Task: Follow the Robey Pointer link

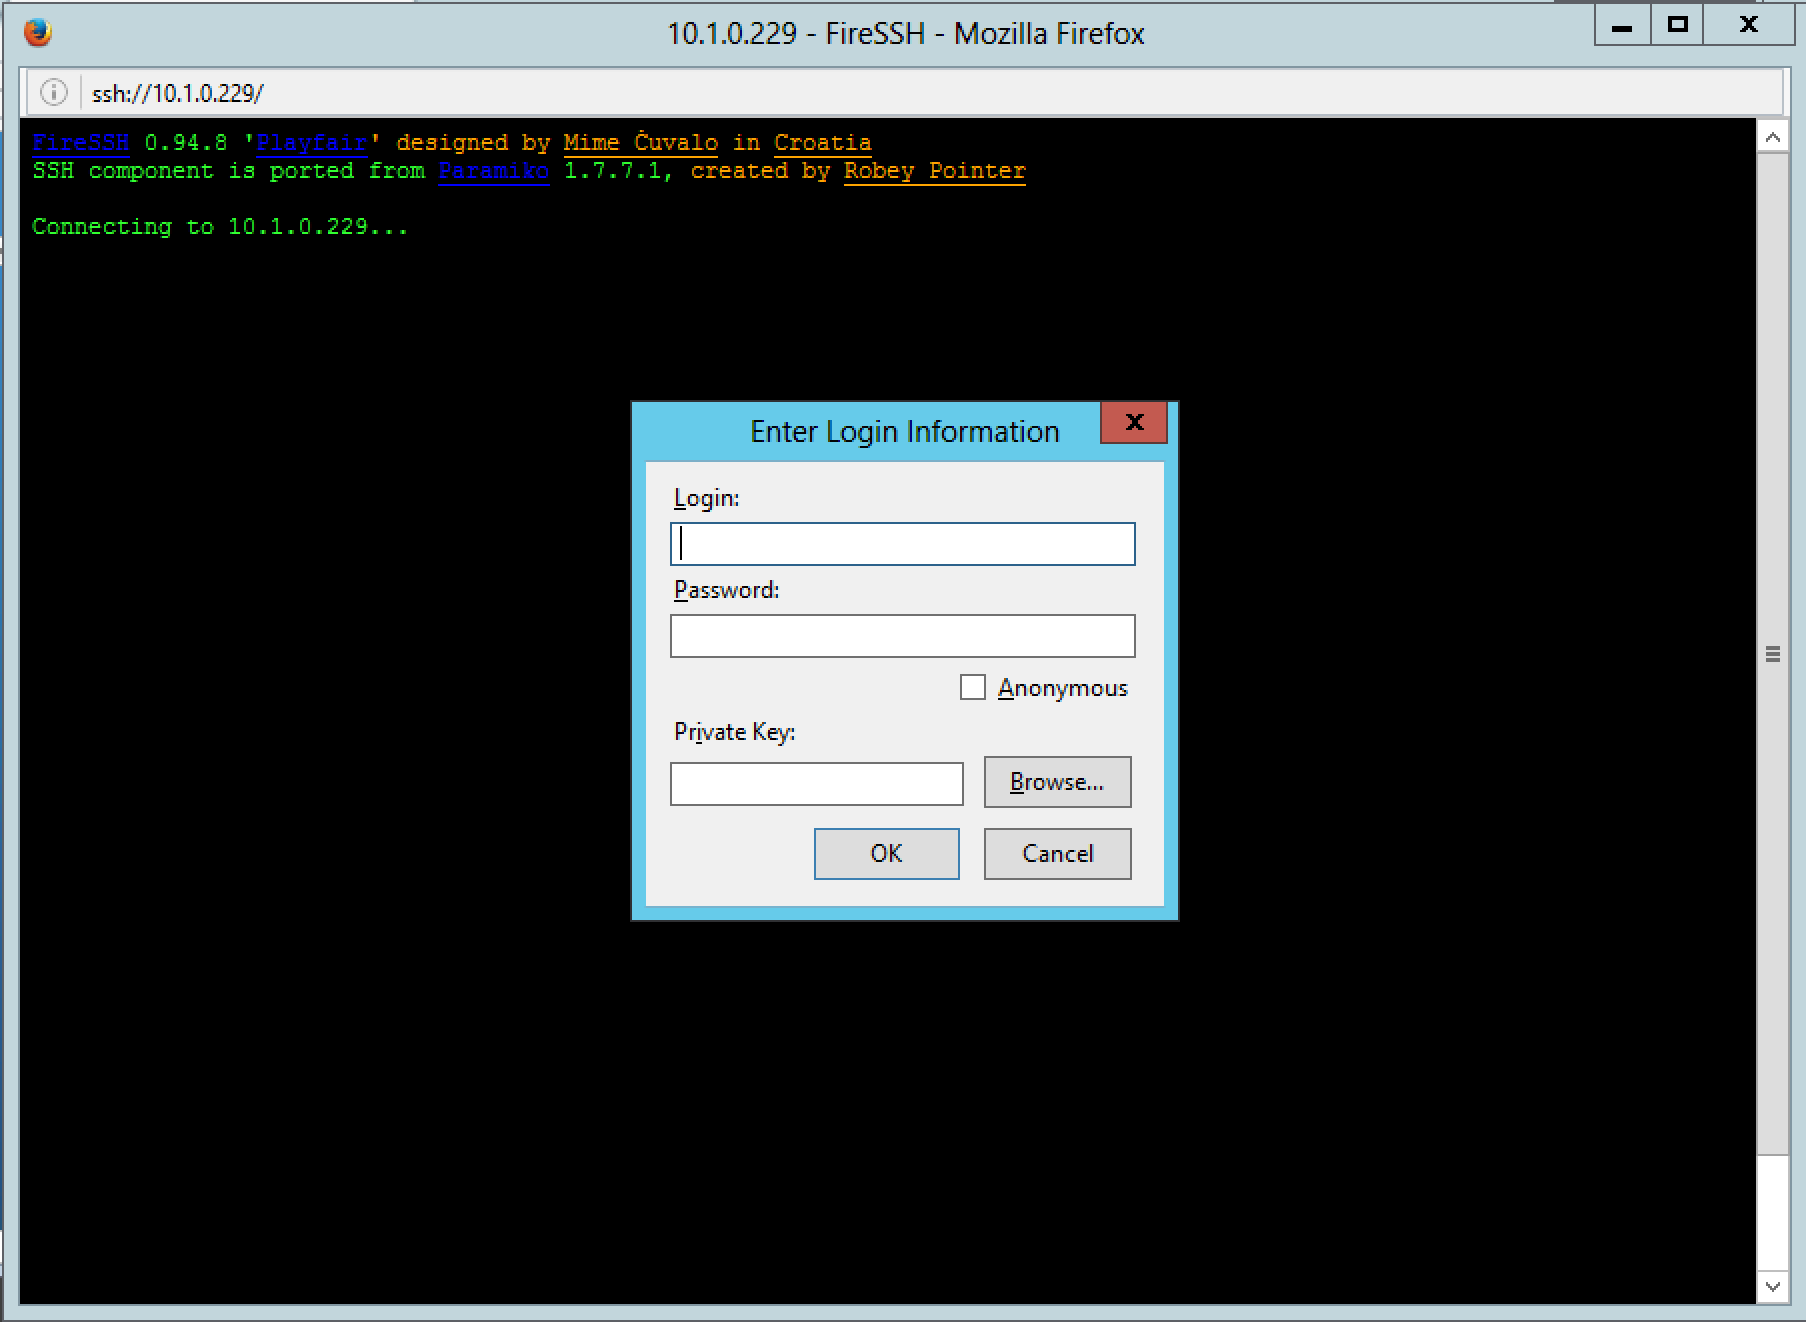Action: click(934, 171)
